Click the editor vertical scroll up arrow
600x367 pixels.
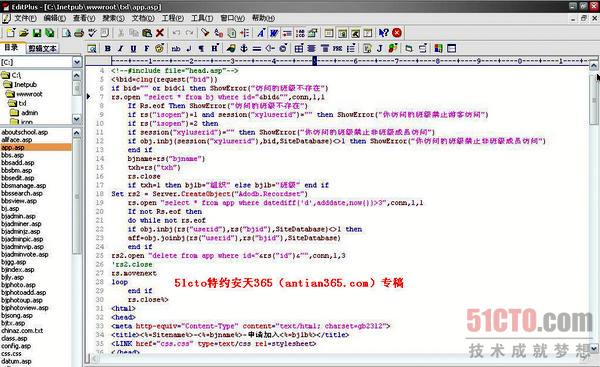coord(593,65)
